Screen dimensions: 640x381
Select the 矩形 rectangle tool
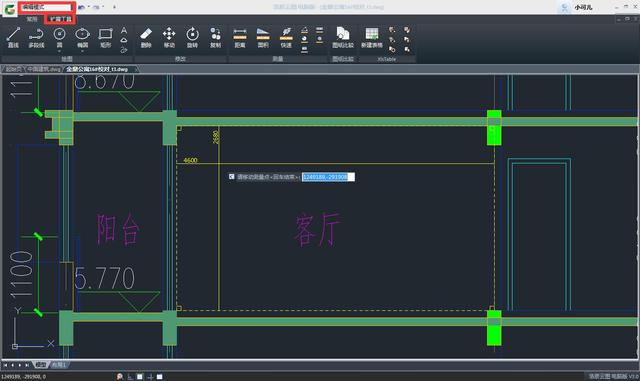tap(106, 37)
